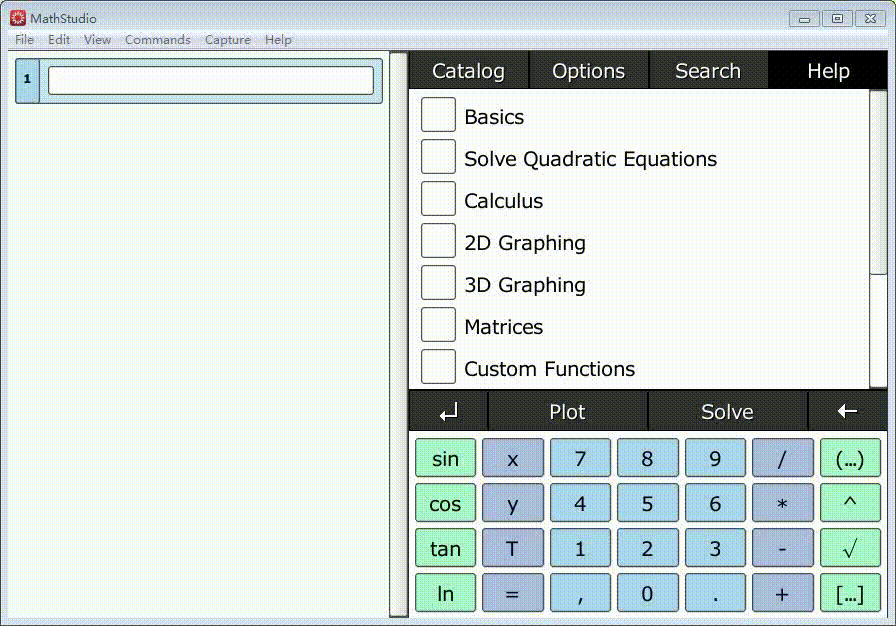896x626 pixels.
Task: Click the backspace arrow key
Action: click(847, 411)
